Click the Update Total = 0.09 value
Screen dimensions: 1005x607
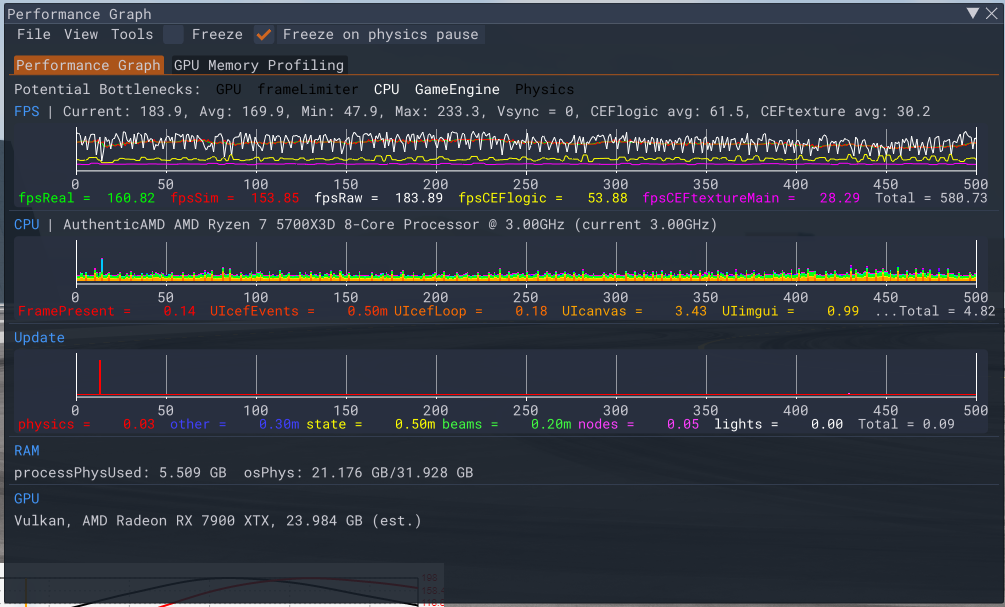coord(906,424)
